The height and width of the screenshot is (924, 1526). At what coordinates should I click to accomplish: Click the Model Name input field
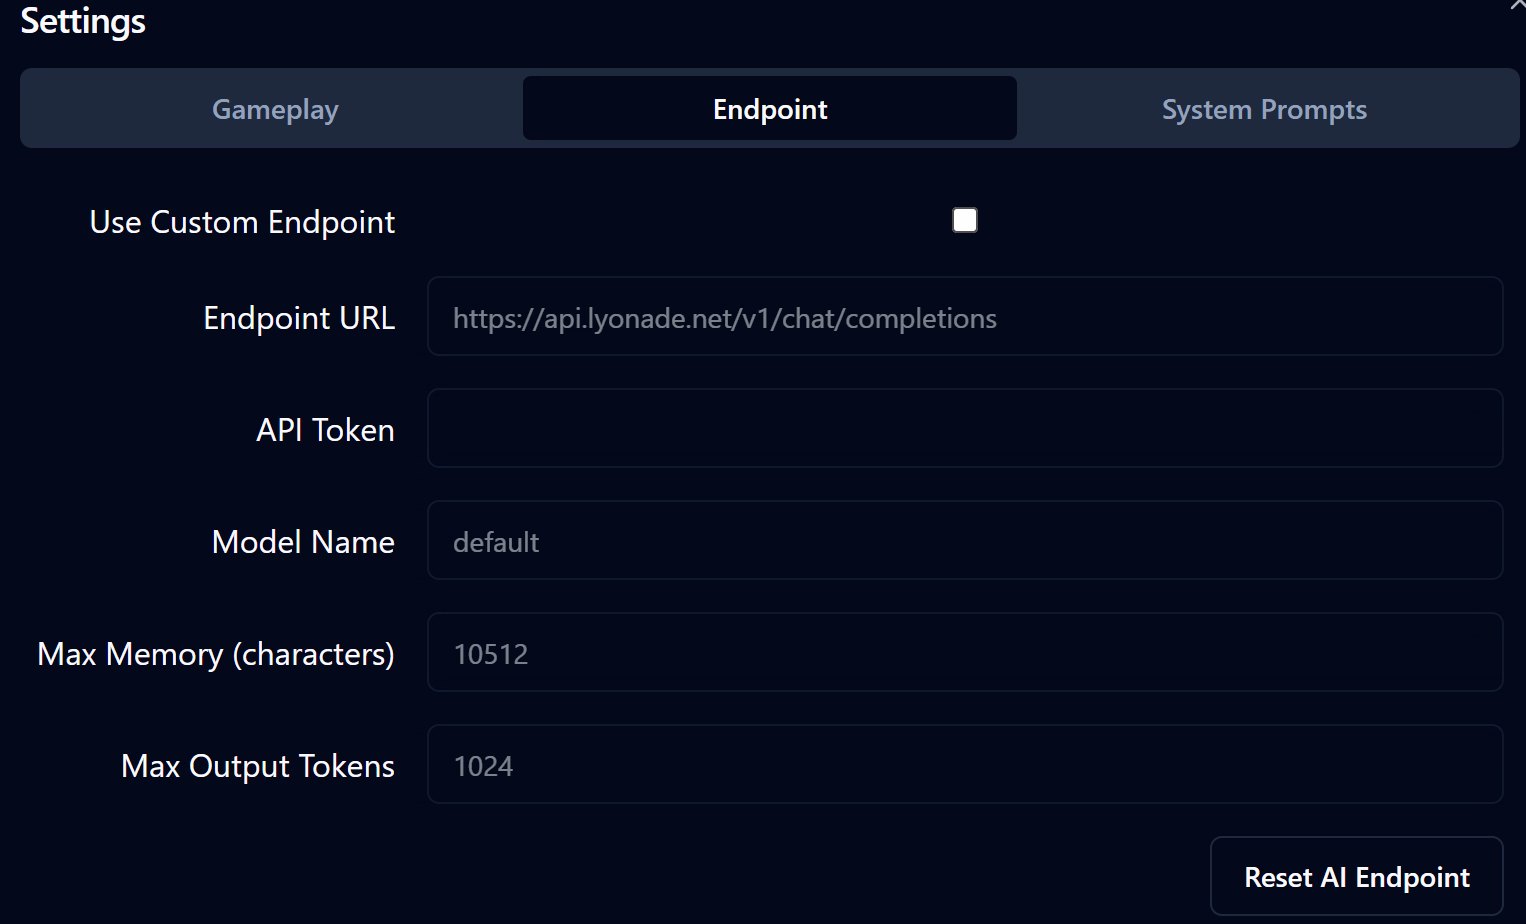(964, 541)
